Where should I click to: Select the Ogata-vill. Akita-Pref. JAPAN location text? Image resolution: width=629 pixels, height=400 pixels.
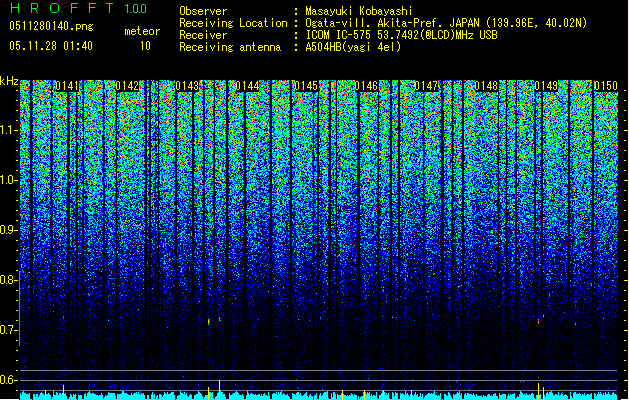pyautogui.click(x=446, y=23)
